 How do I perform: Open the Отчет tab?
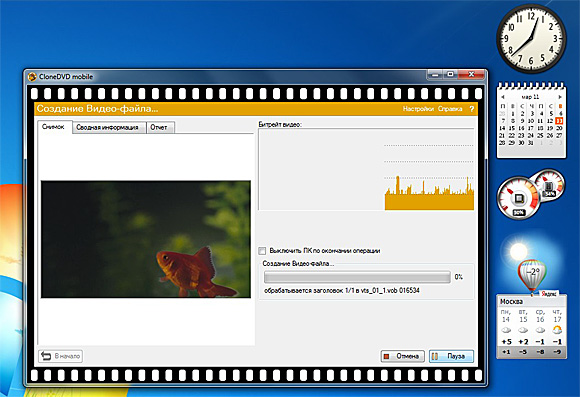[x=159, y=127]
